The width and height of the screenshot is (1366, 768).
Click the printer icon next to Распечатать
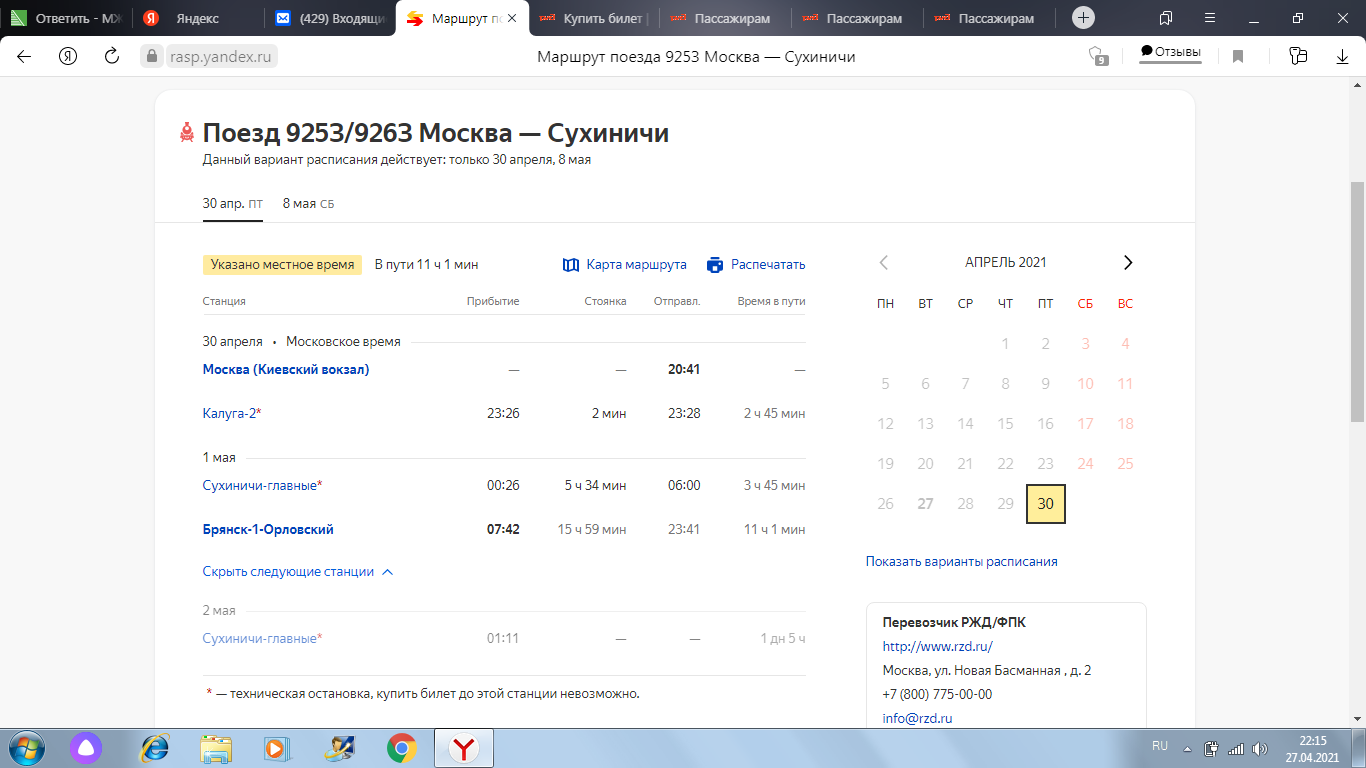pos(714,265)
